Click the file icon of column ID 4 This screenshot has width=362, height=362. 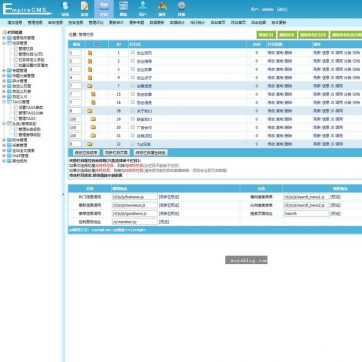90,78
